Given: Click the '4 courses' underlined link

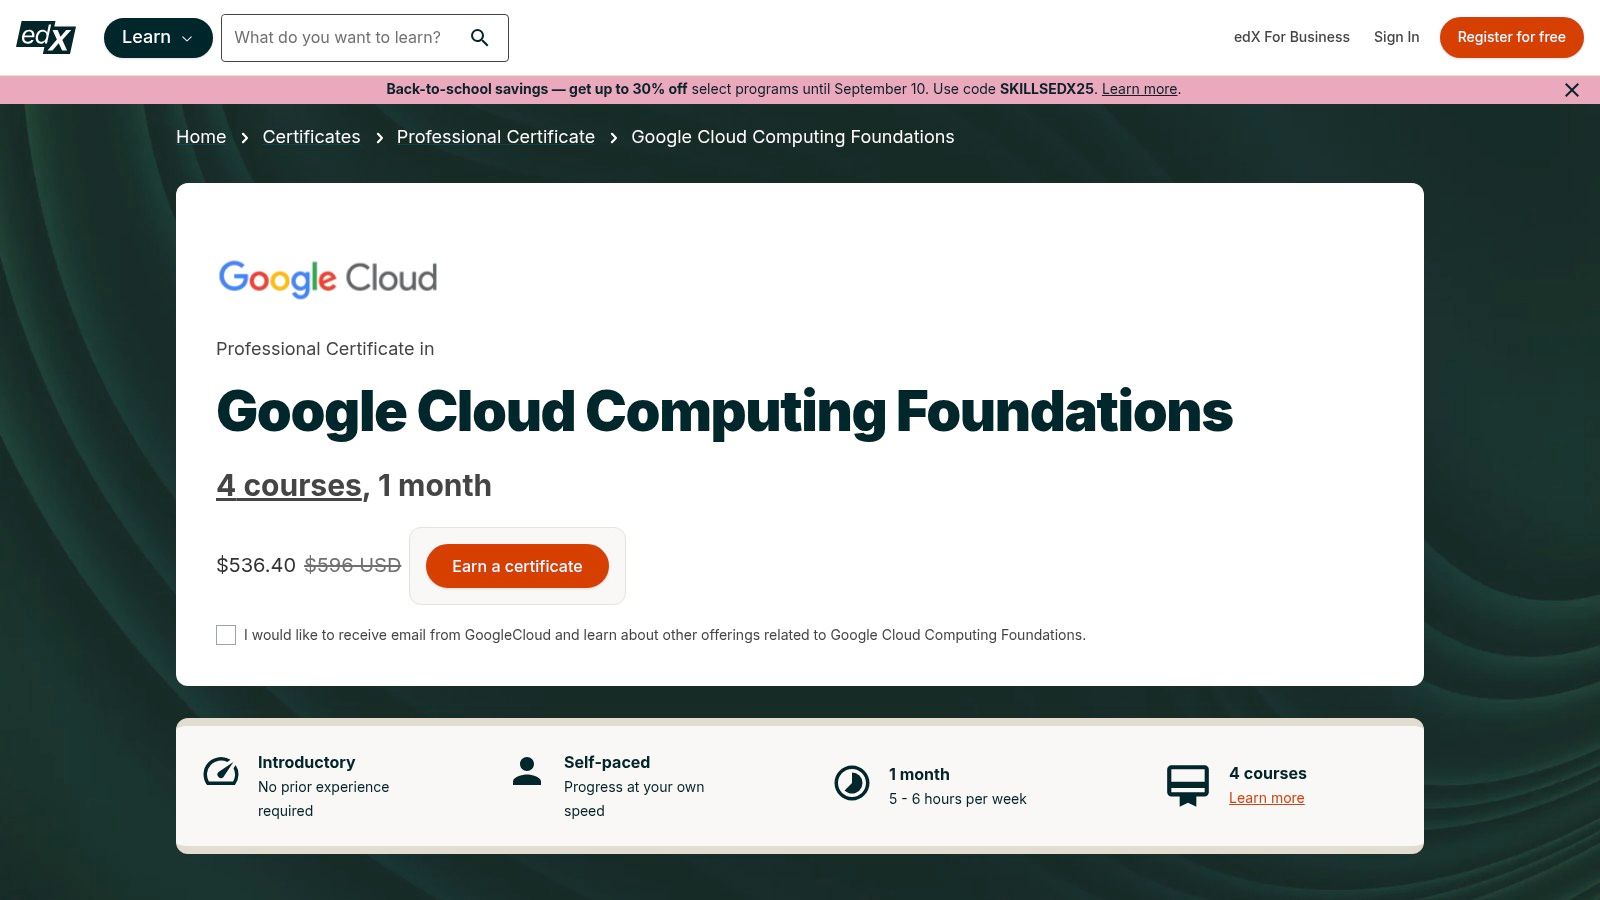Looking at the screenshot, I should point(289,486).
